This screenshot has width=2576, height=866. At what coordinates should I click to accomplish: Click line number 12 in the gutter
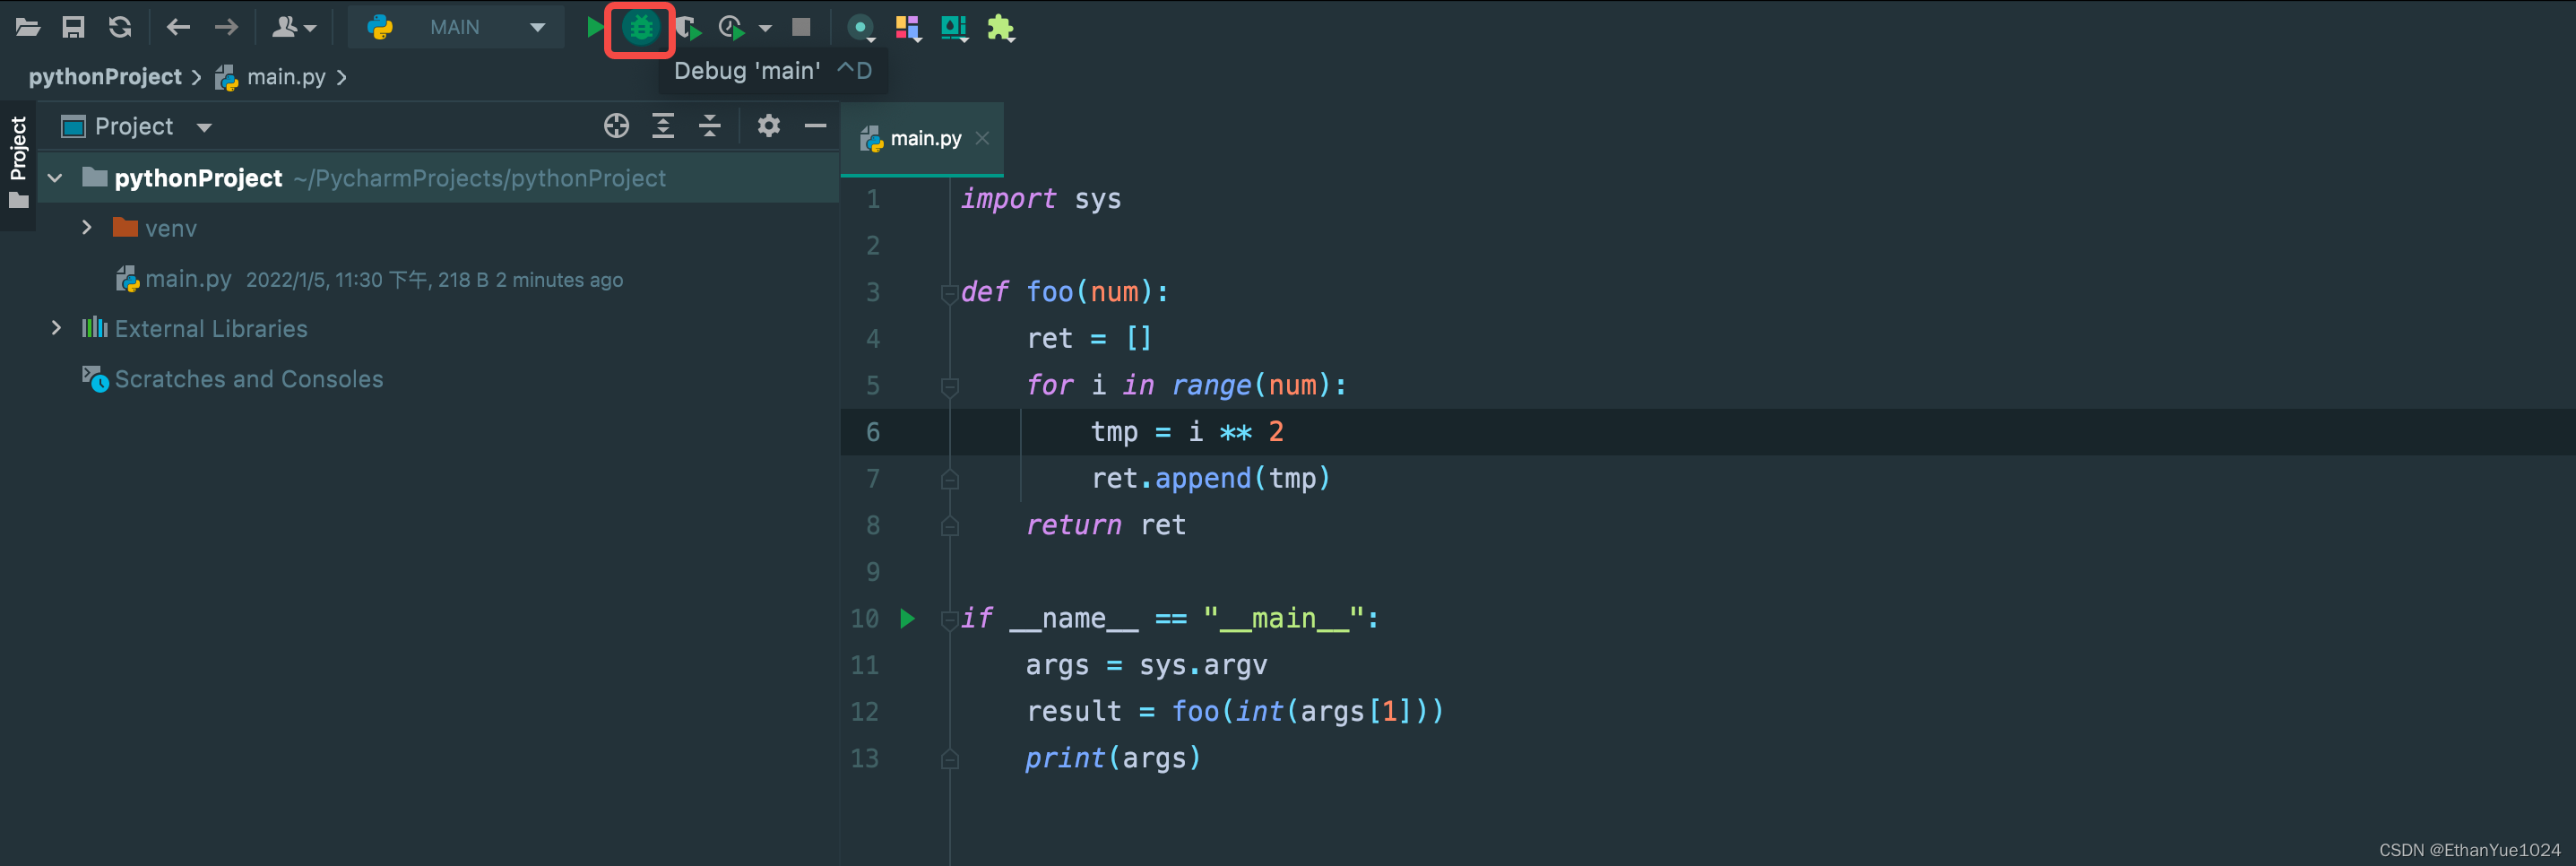pos(865,712)
